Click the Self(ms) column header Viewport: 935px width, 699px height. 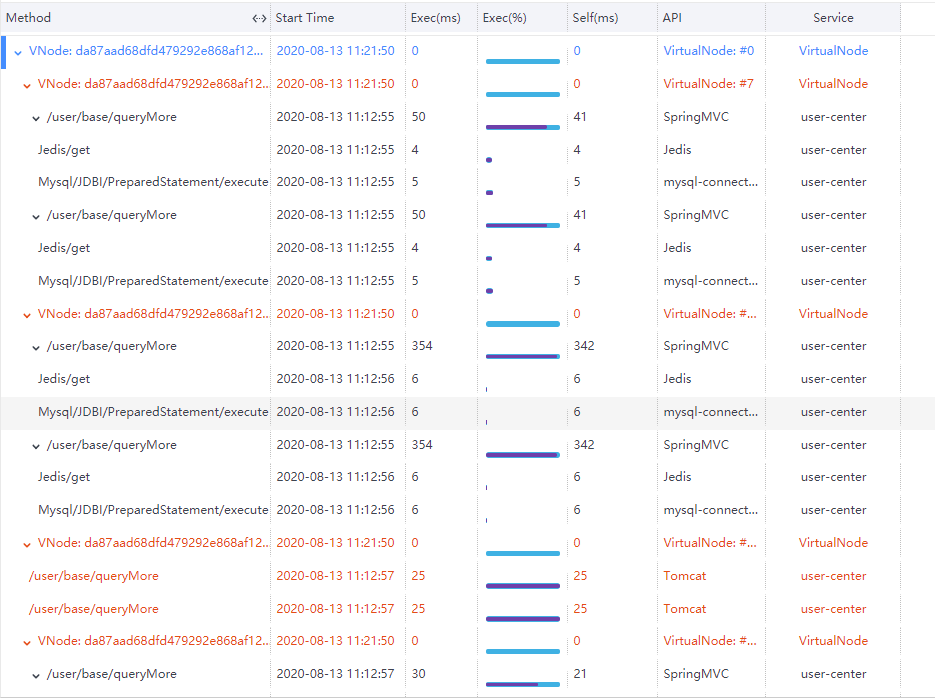tap(595, 18)
